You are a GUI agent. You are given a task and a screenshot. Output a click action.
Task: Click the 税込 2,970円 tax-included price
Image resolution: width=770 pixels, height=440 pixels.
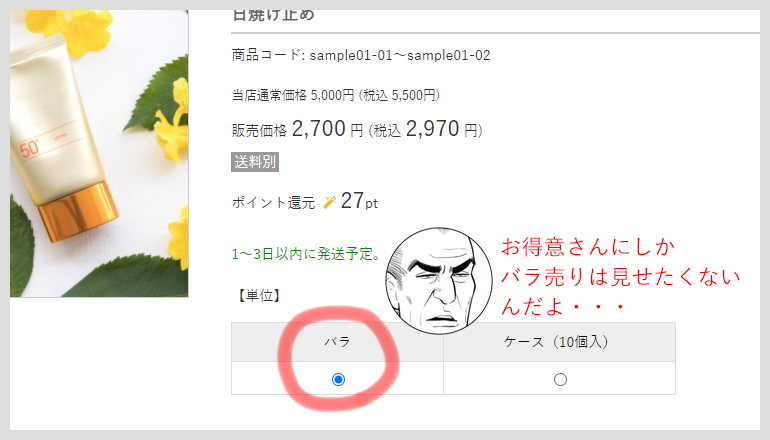[426, 130]
